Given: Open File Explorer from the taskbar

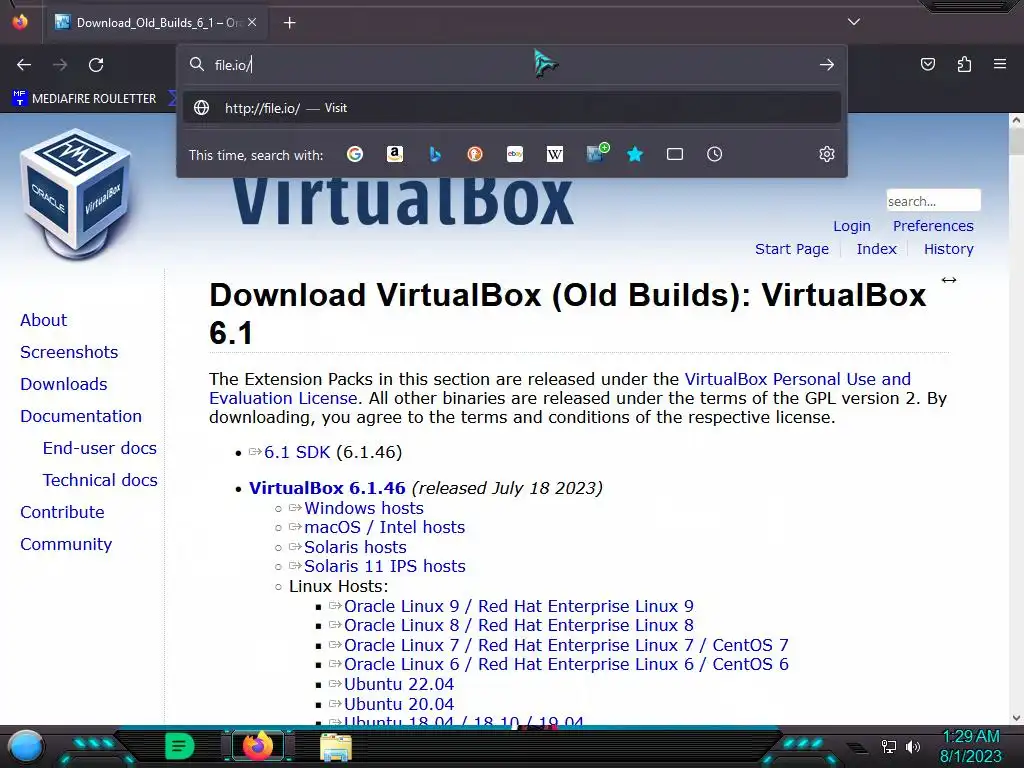Looking at the screenshot, I should [x=336, y=747].
